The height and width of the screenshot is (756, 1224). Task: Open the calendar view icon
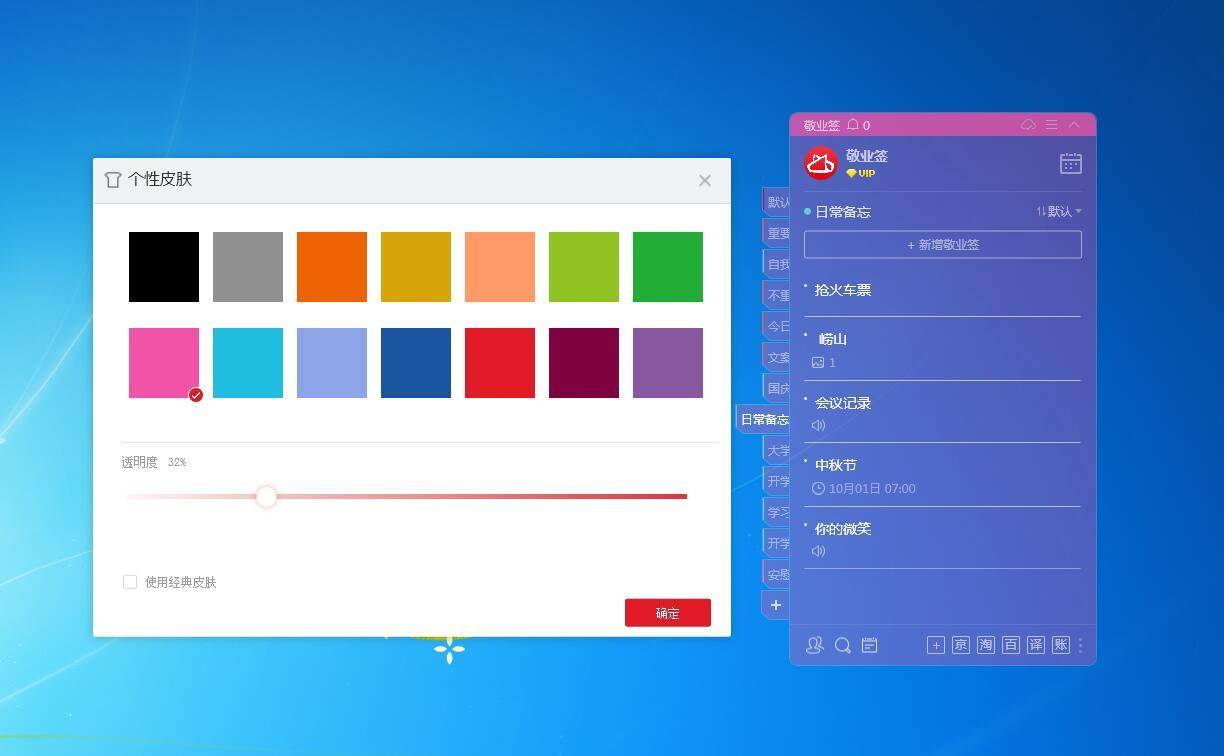click(x=1070, y=164)
